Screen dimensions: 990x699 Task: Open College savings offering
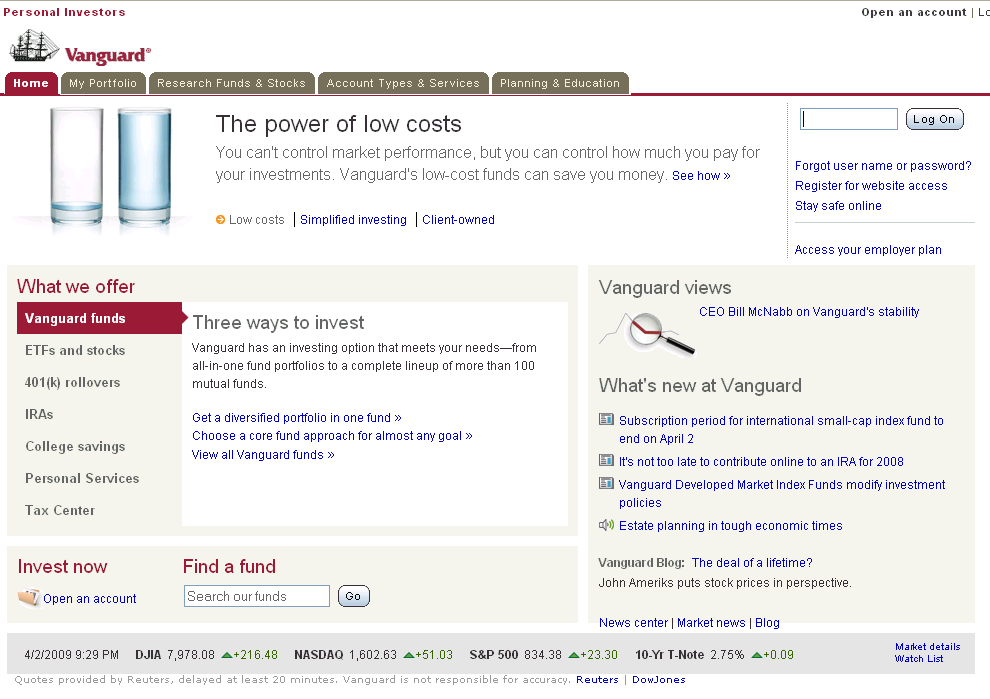(x=75, y=446)
